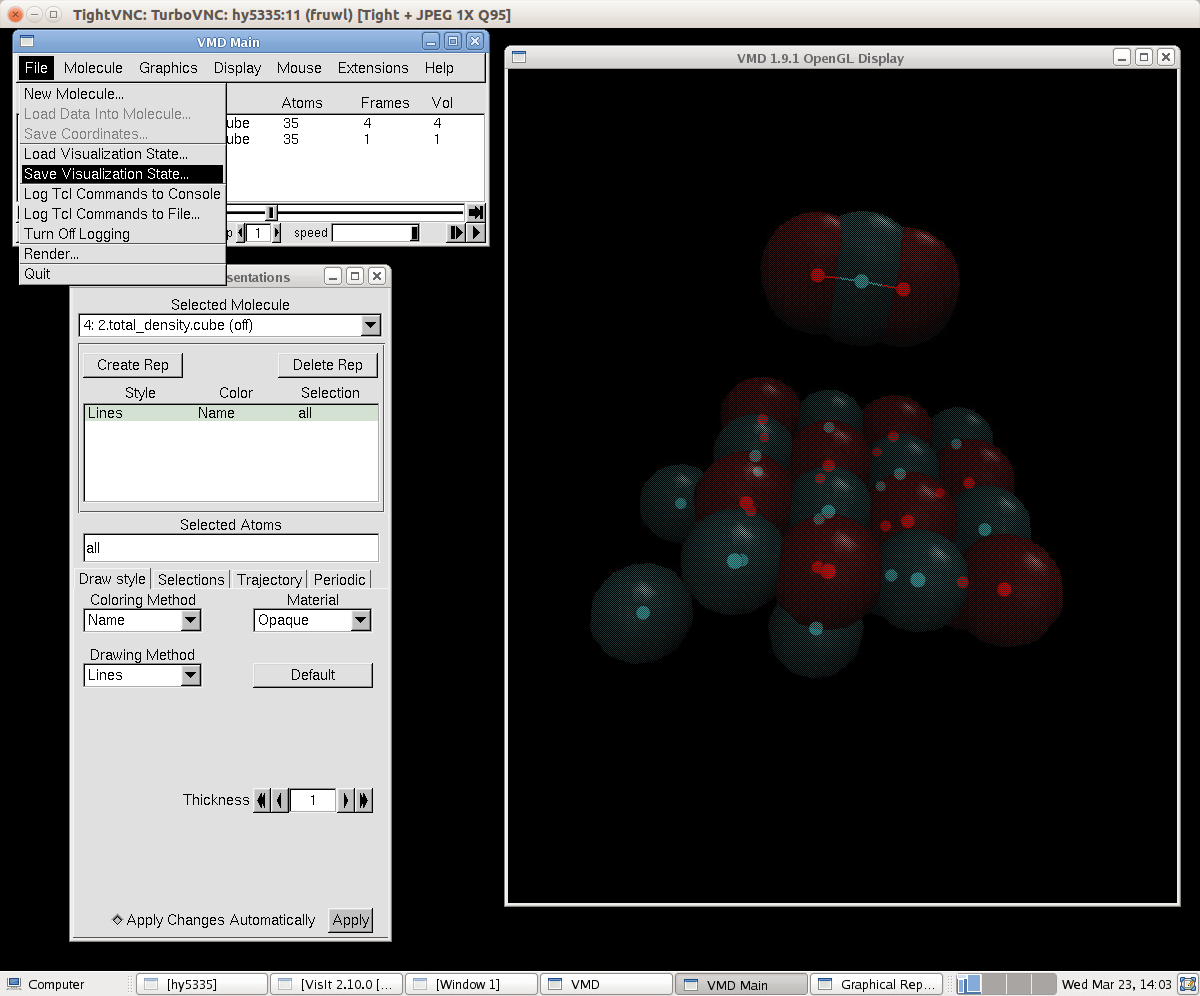
Task: Jump to the last trajectory frame
Action: (476, 212)
